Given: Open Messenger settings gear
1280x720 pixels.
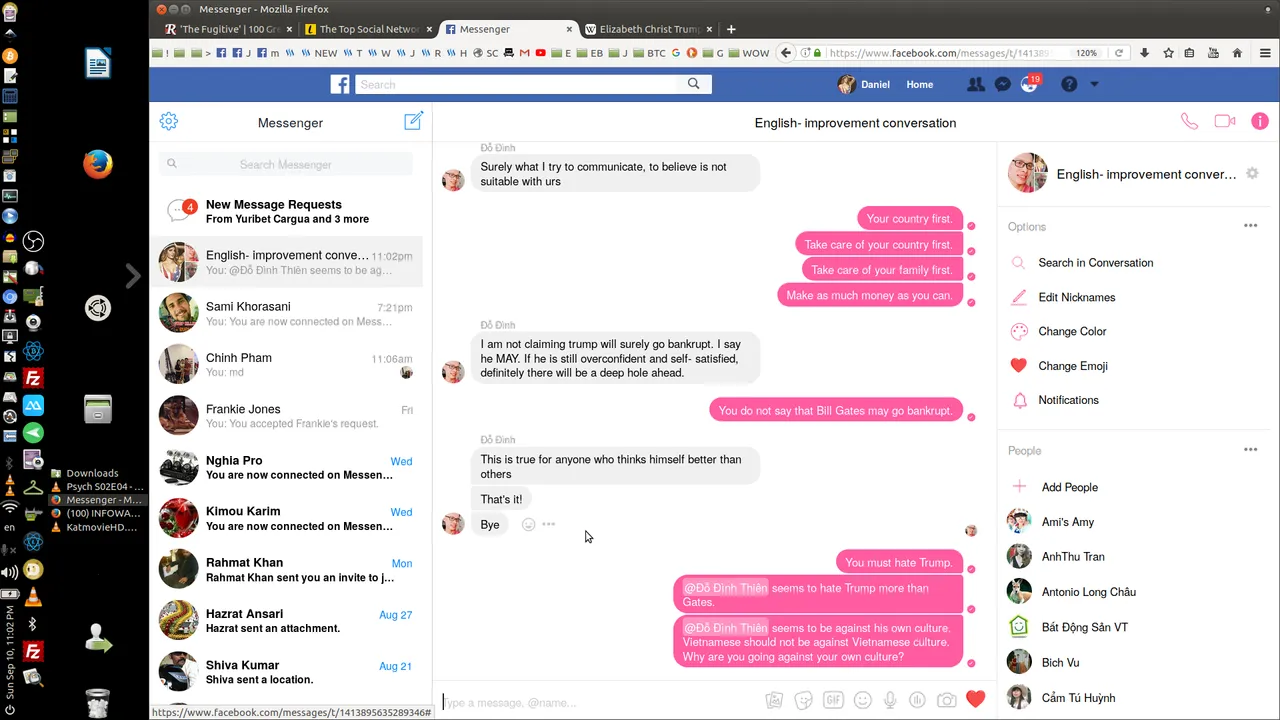Looking at the screenshot, I should (169, 121).
